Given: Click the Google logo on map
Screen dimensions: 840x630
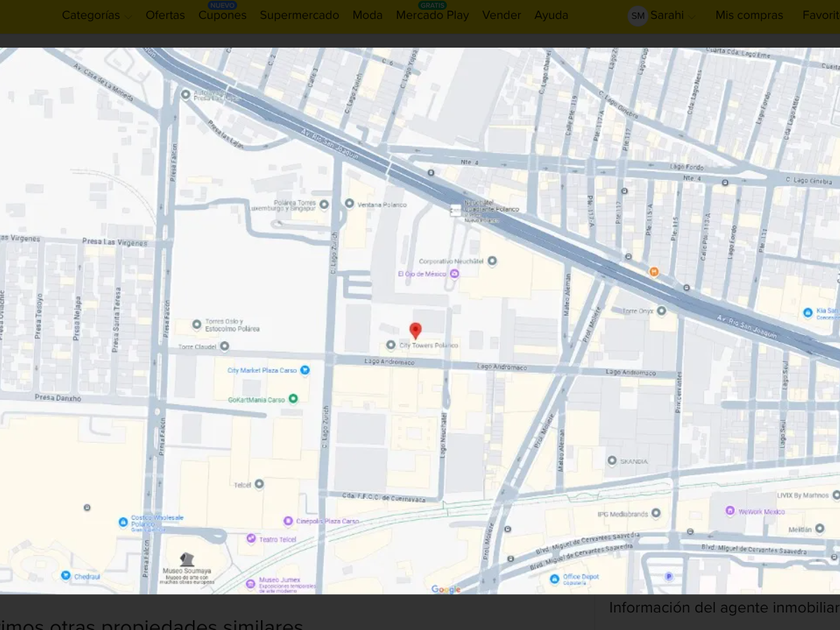Looking at the screenshot, I should click(446, 589).
